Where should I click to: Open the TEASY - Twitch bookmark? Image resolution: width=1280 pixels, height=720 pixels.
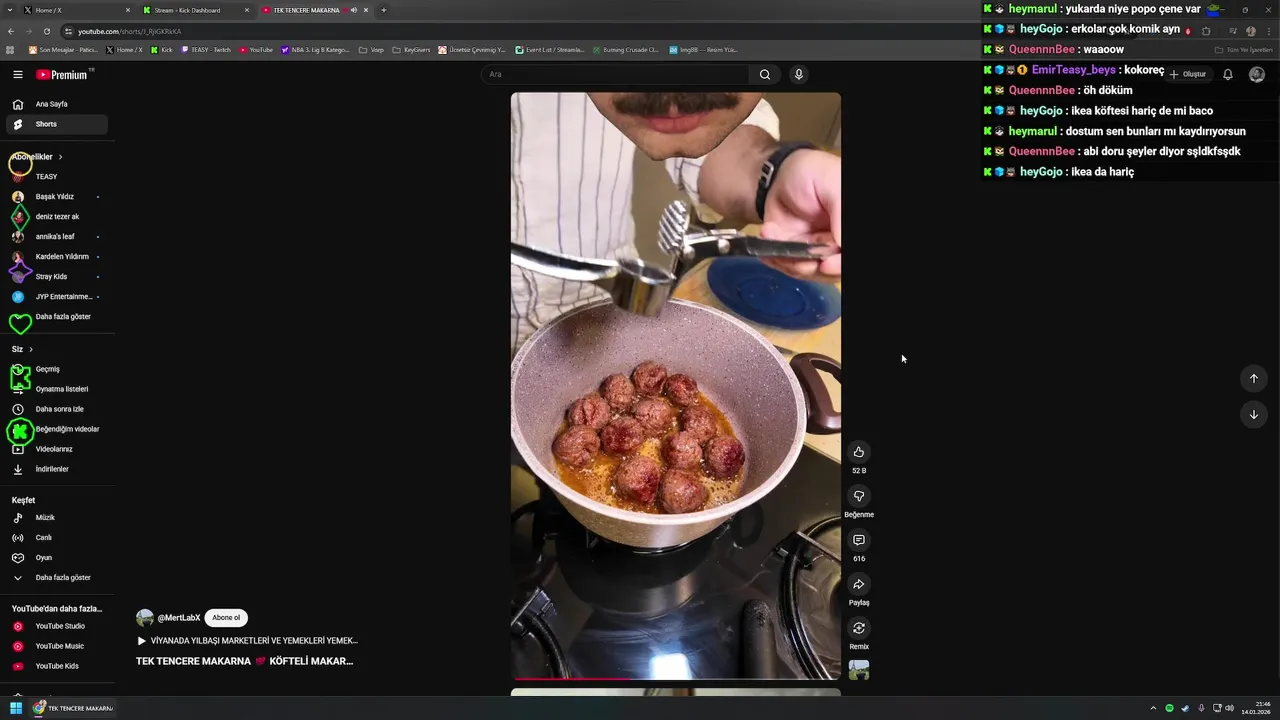205,49
